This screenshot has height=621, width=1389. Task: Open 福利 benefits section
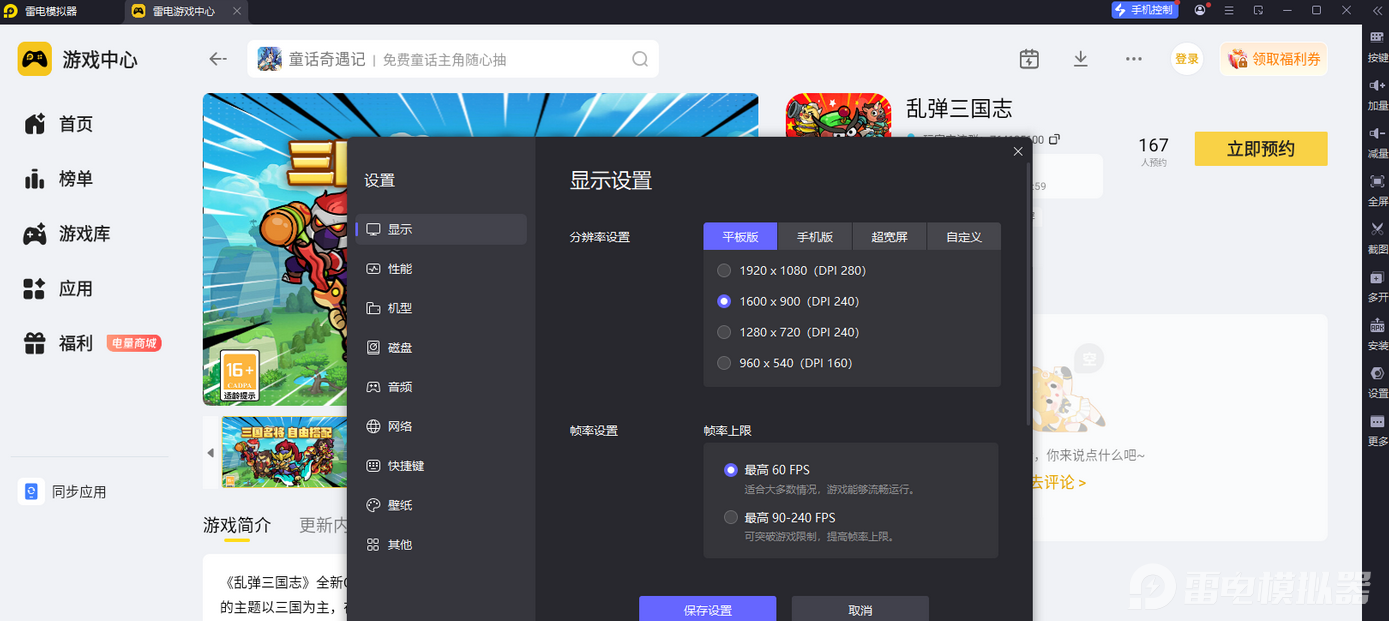point(59,343)
